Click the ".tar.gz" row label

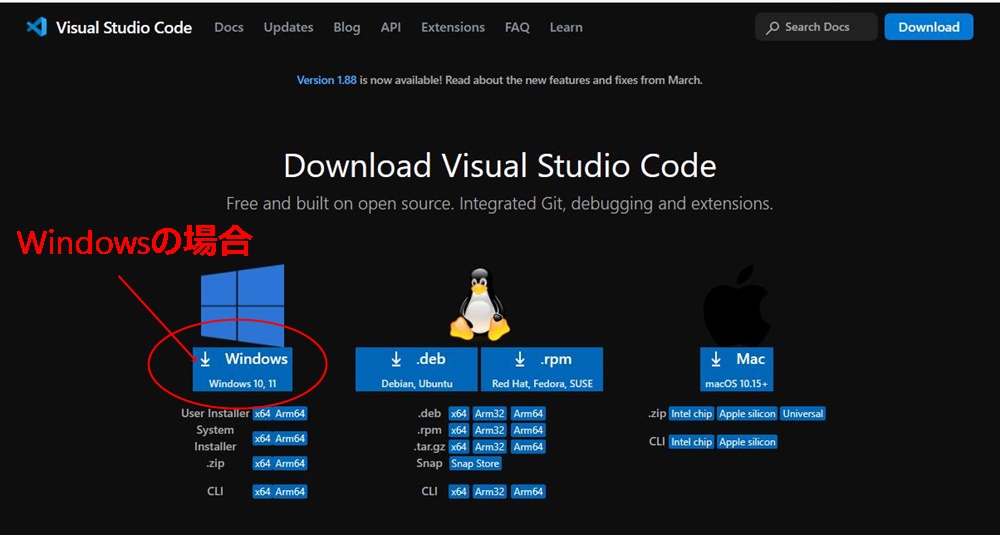(427, 447)
